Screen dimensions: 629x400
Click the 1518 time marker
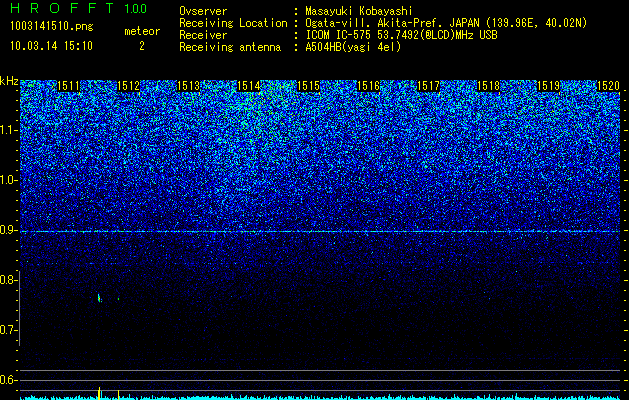pos(488,86)
